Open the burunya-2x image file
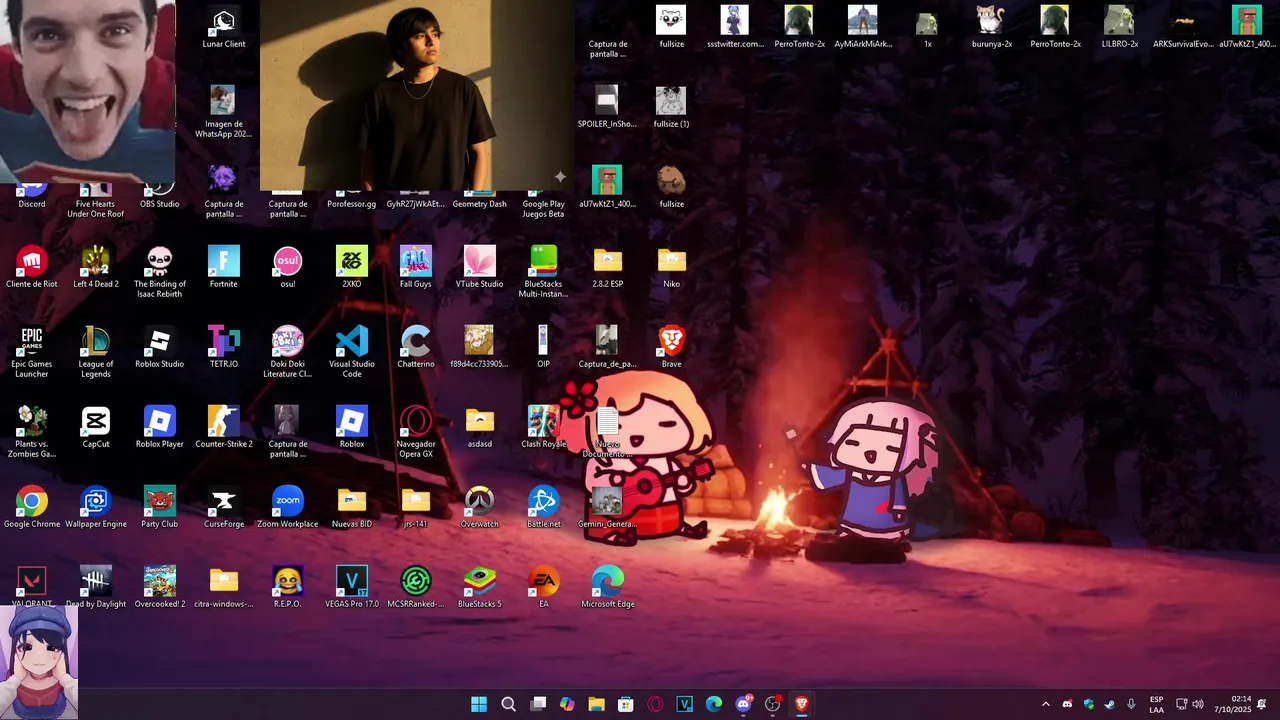Viewport: 1280px width, 720px height. [992, 28]
